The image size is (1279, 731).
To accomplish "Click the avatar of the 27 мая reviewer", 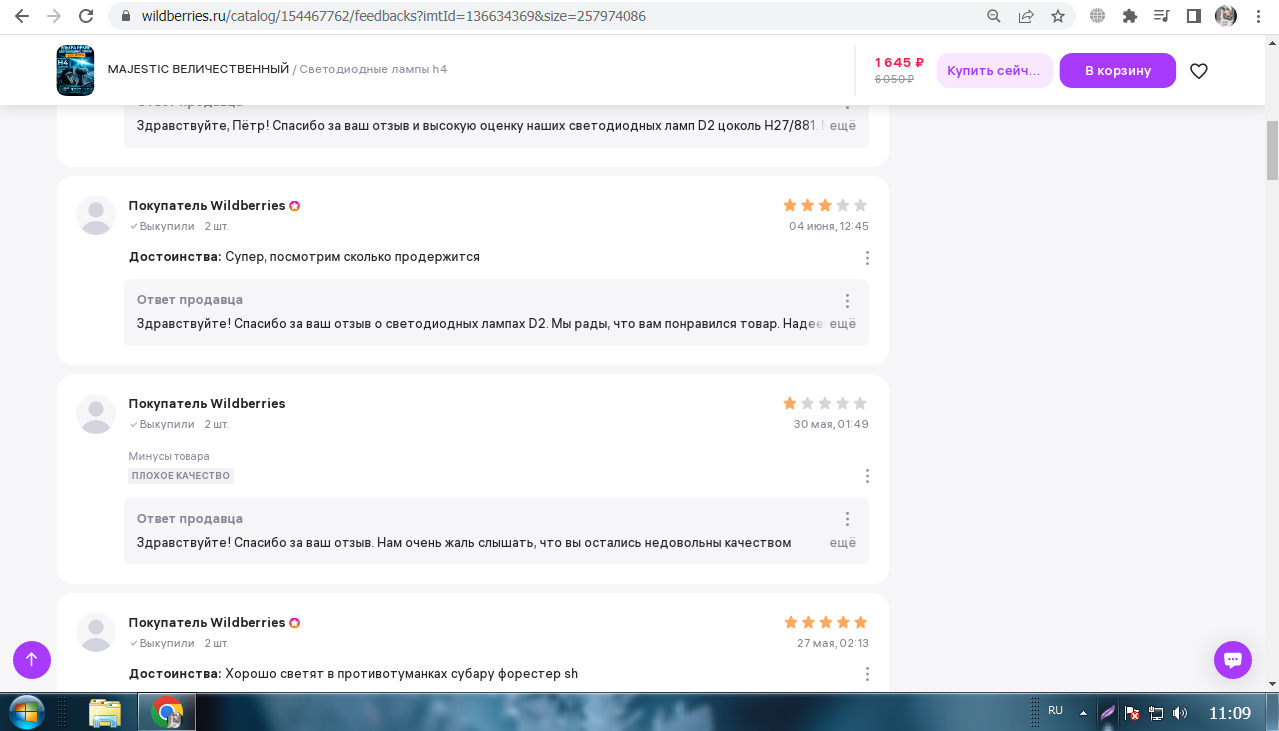I will click(96, 632).
